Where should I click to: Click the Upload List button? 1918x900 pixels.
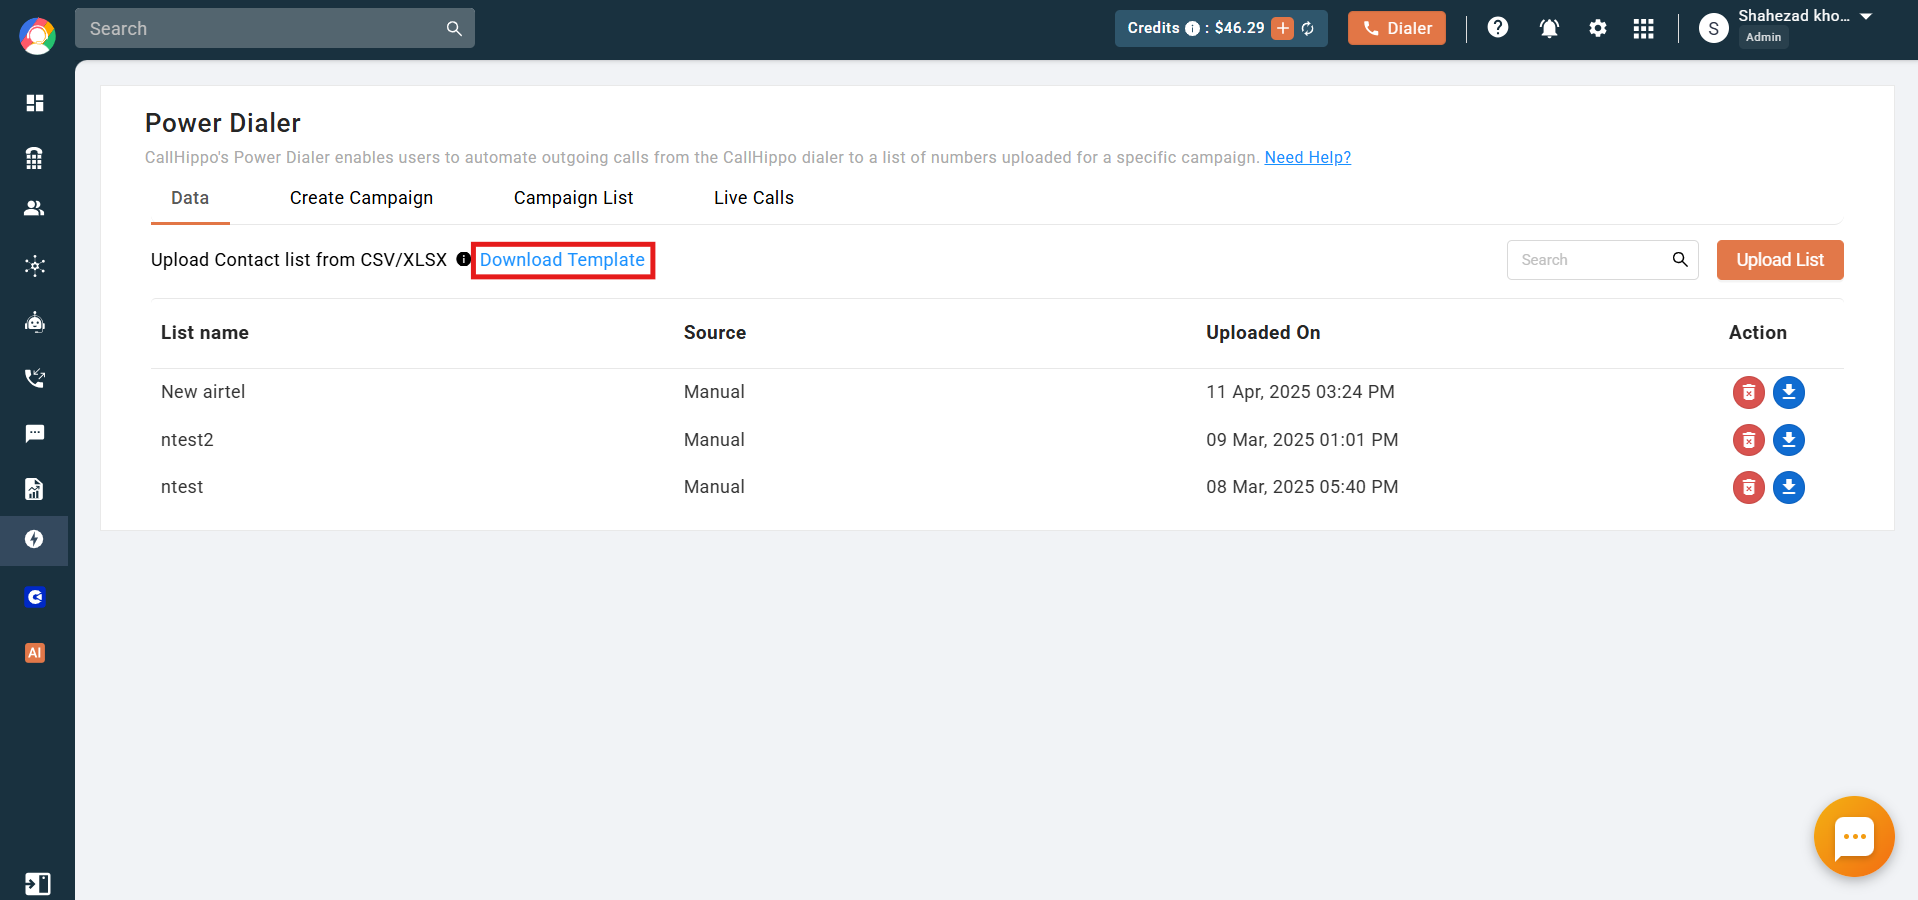coord(1780,260)
